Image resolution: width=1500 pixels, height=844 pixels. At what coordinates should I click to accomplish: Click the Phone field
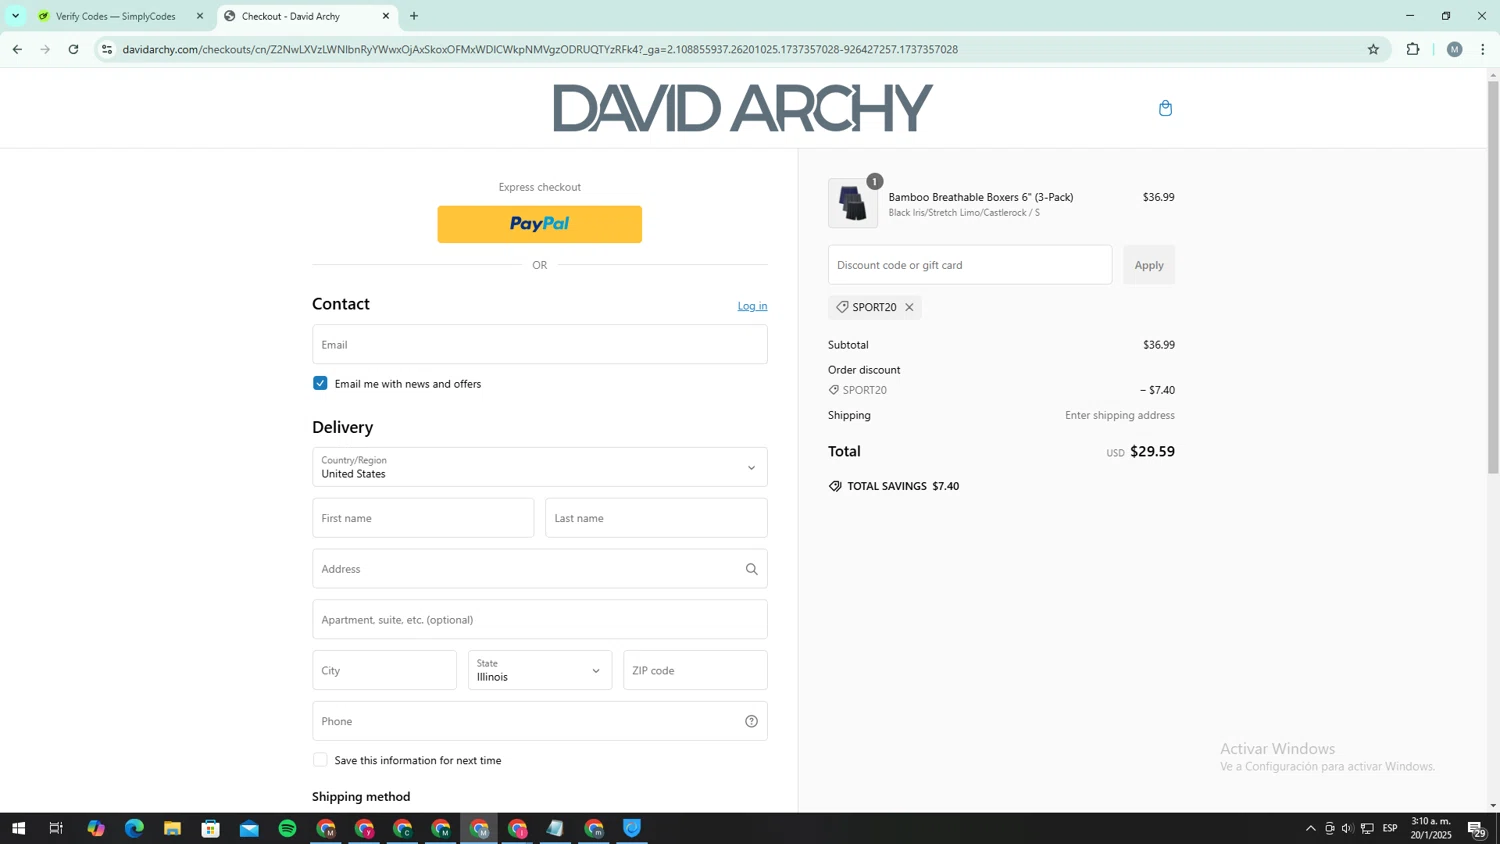click(540, 721)
